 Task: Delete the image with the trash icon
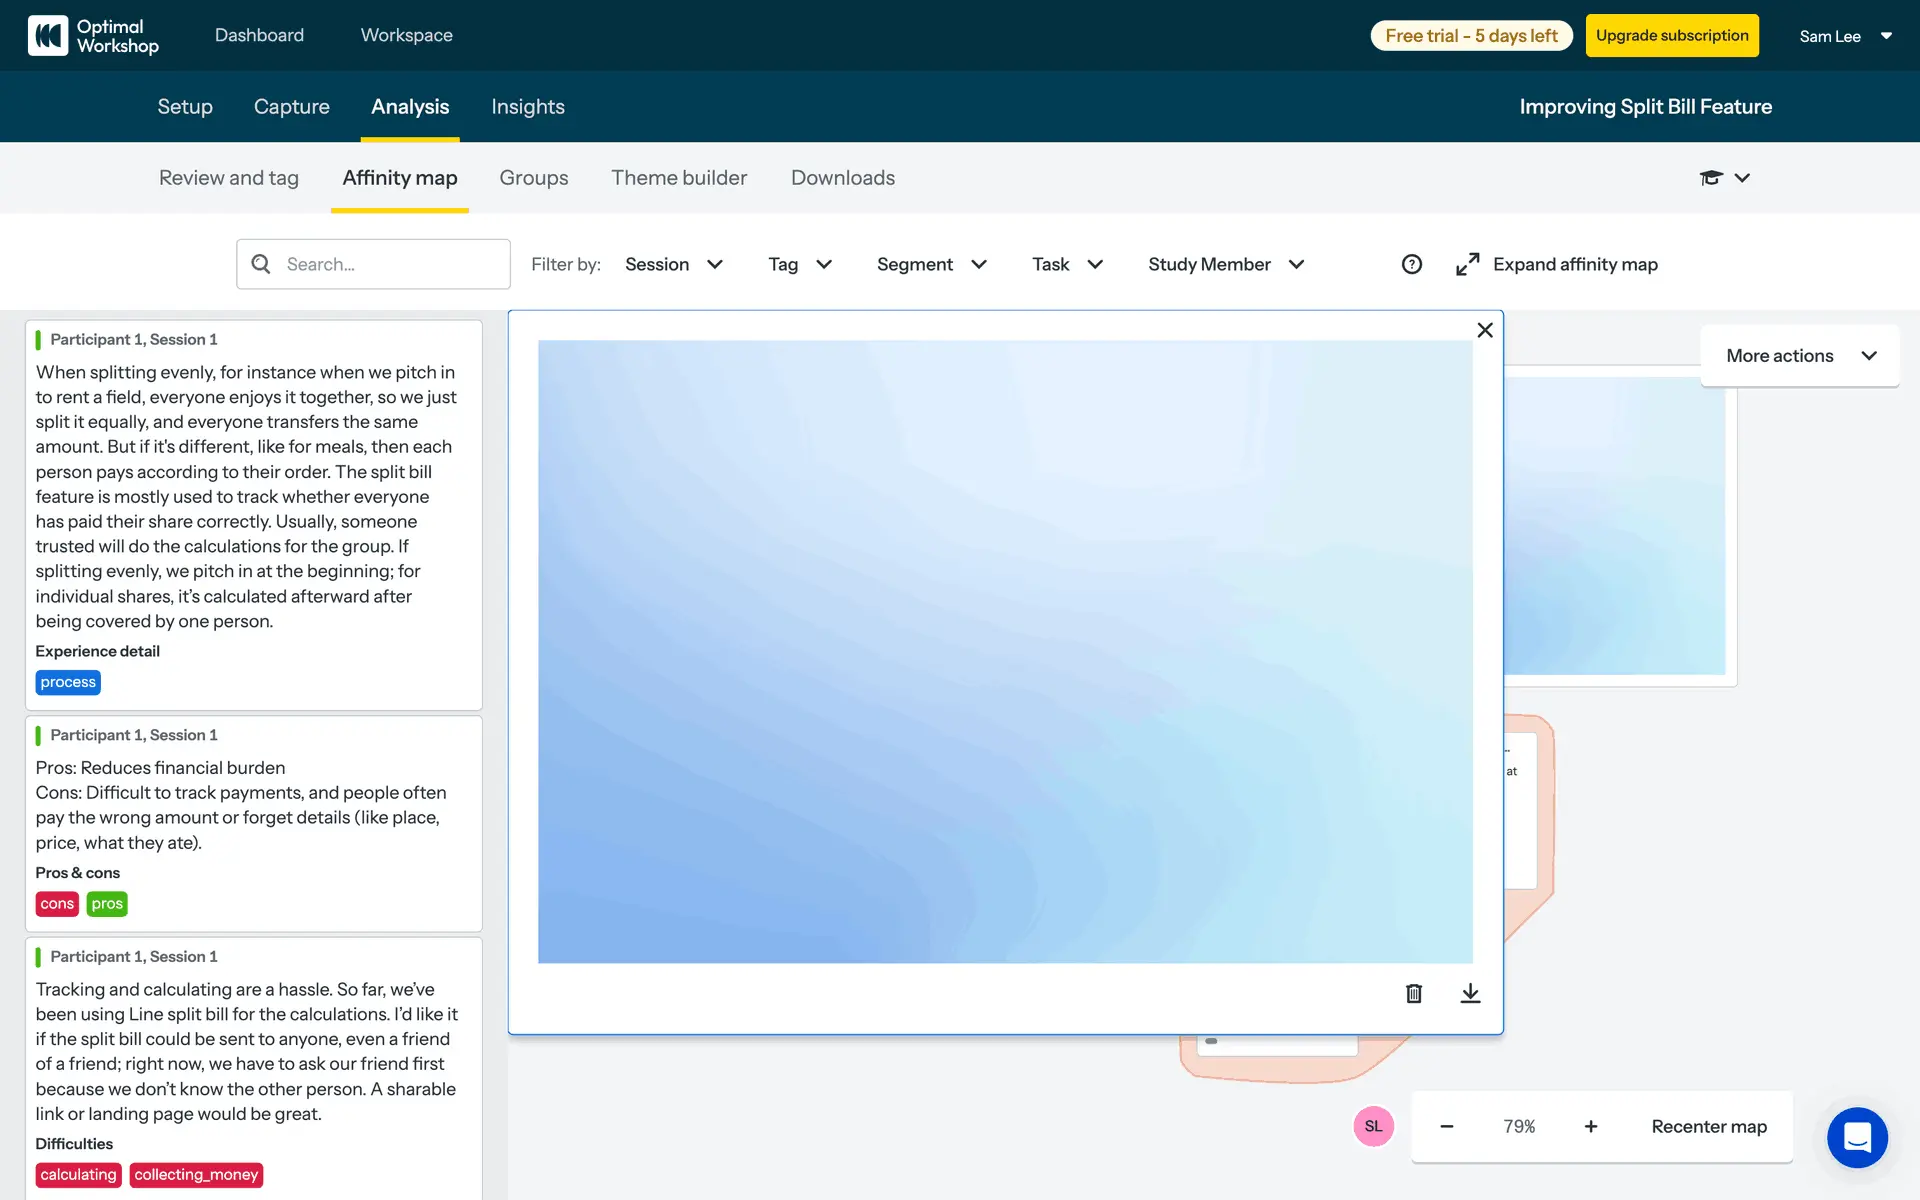tap(1414, 993)
